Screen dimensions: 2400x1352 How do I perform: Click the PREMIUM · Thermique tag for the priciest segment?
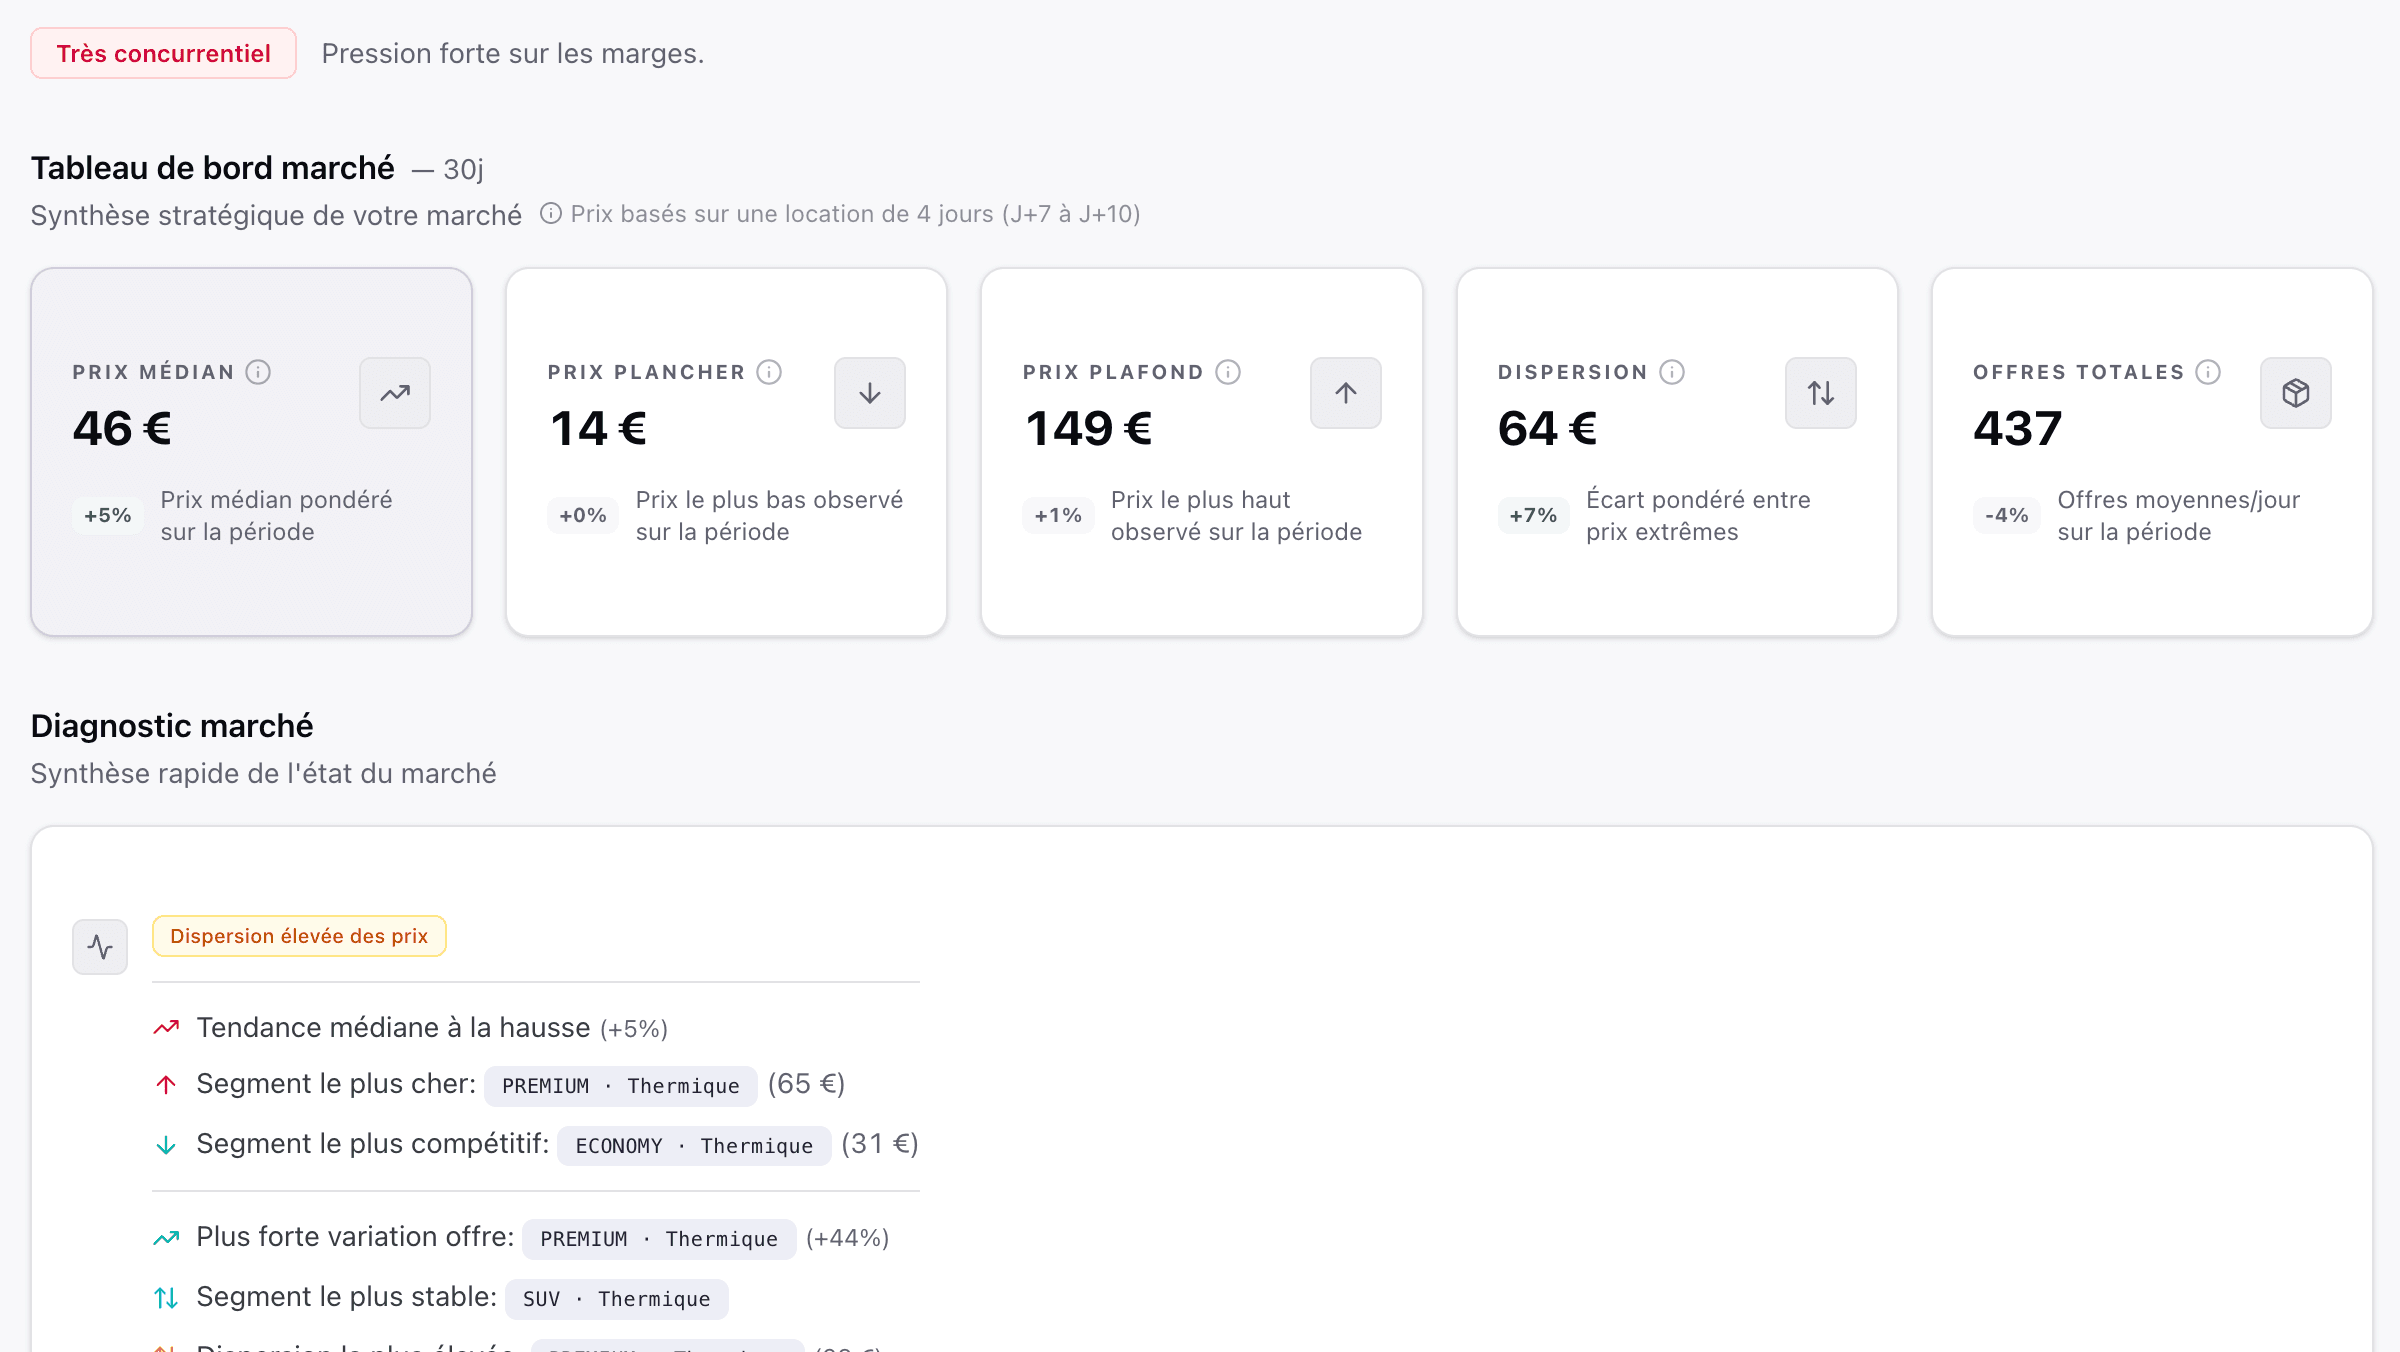tap(620, 1086)
